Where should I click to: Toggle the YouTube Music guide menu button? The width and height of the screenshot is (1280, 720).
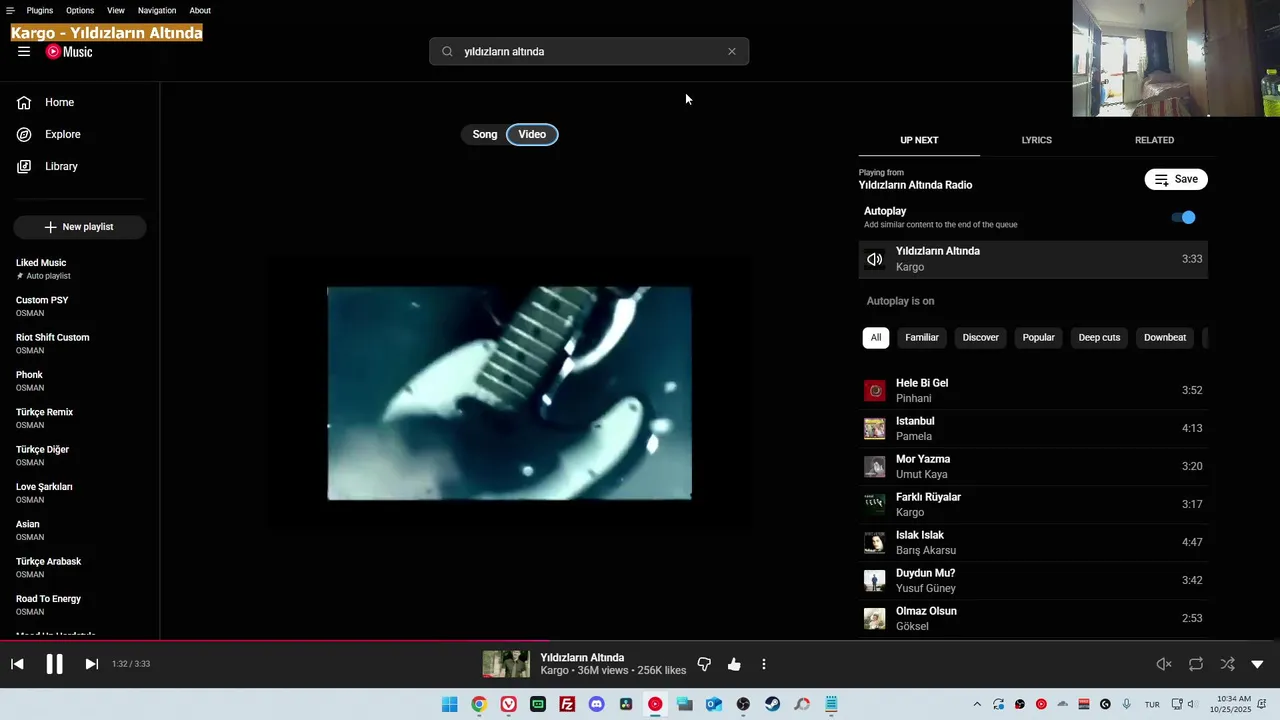(x=24, y=52)
